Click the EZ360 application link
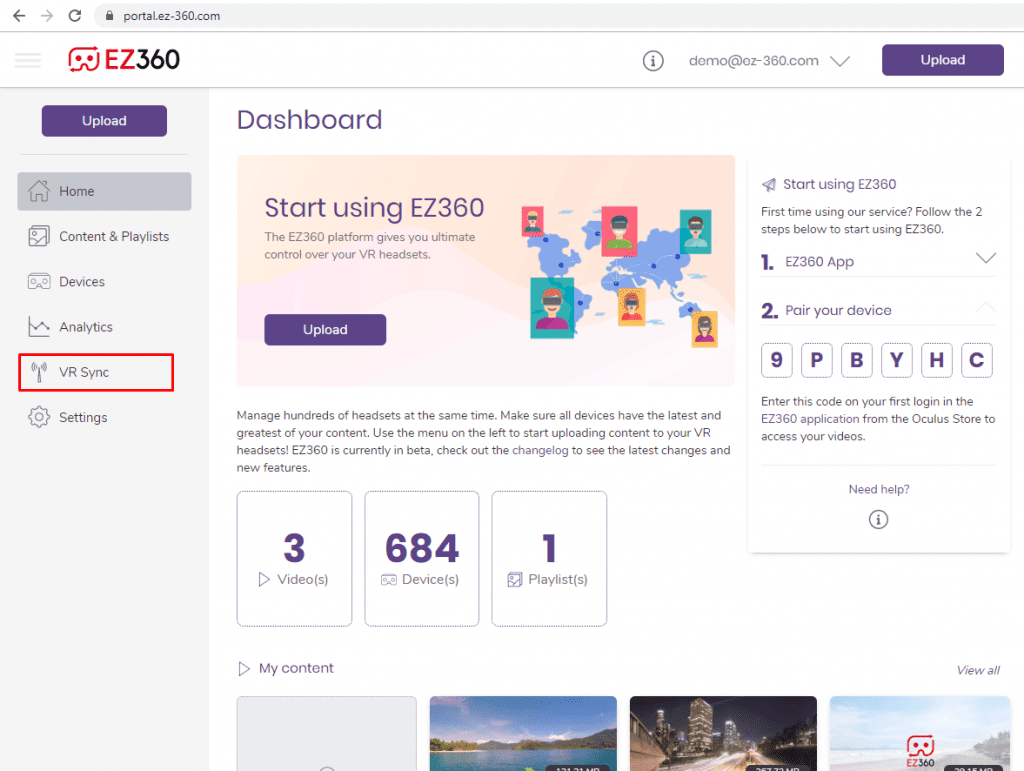This screenshot has width=1024, height=771. pyautogui.click(x=810, y=419)
